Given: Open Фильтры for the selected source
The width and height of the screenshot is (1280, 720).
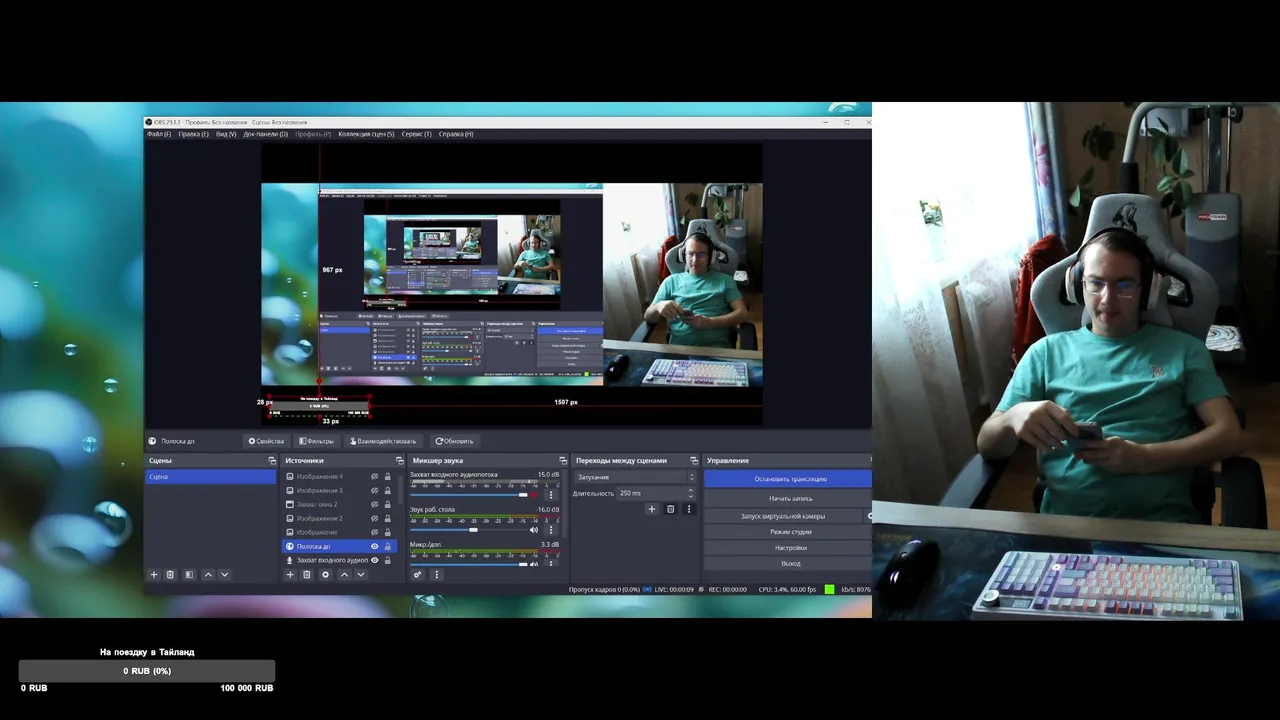Looking at the screenshot, I should click(316, 441).
